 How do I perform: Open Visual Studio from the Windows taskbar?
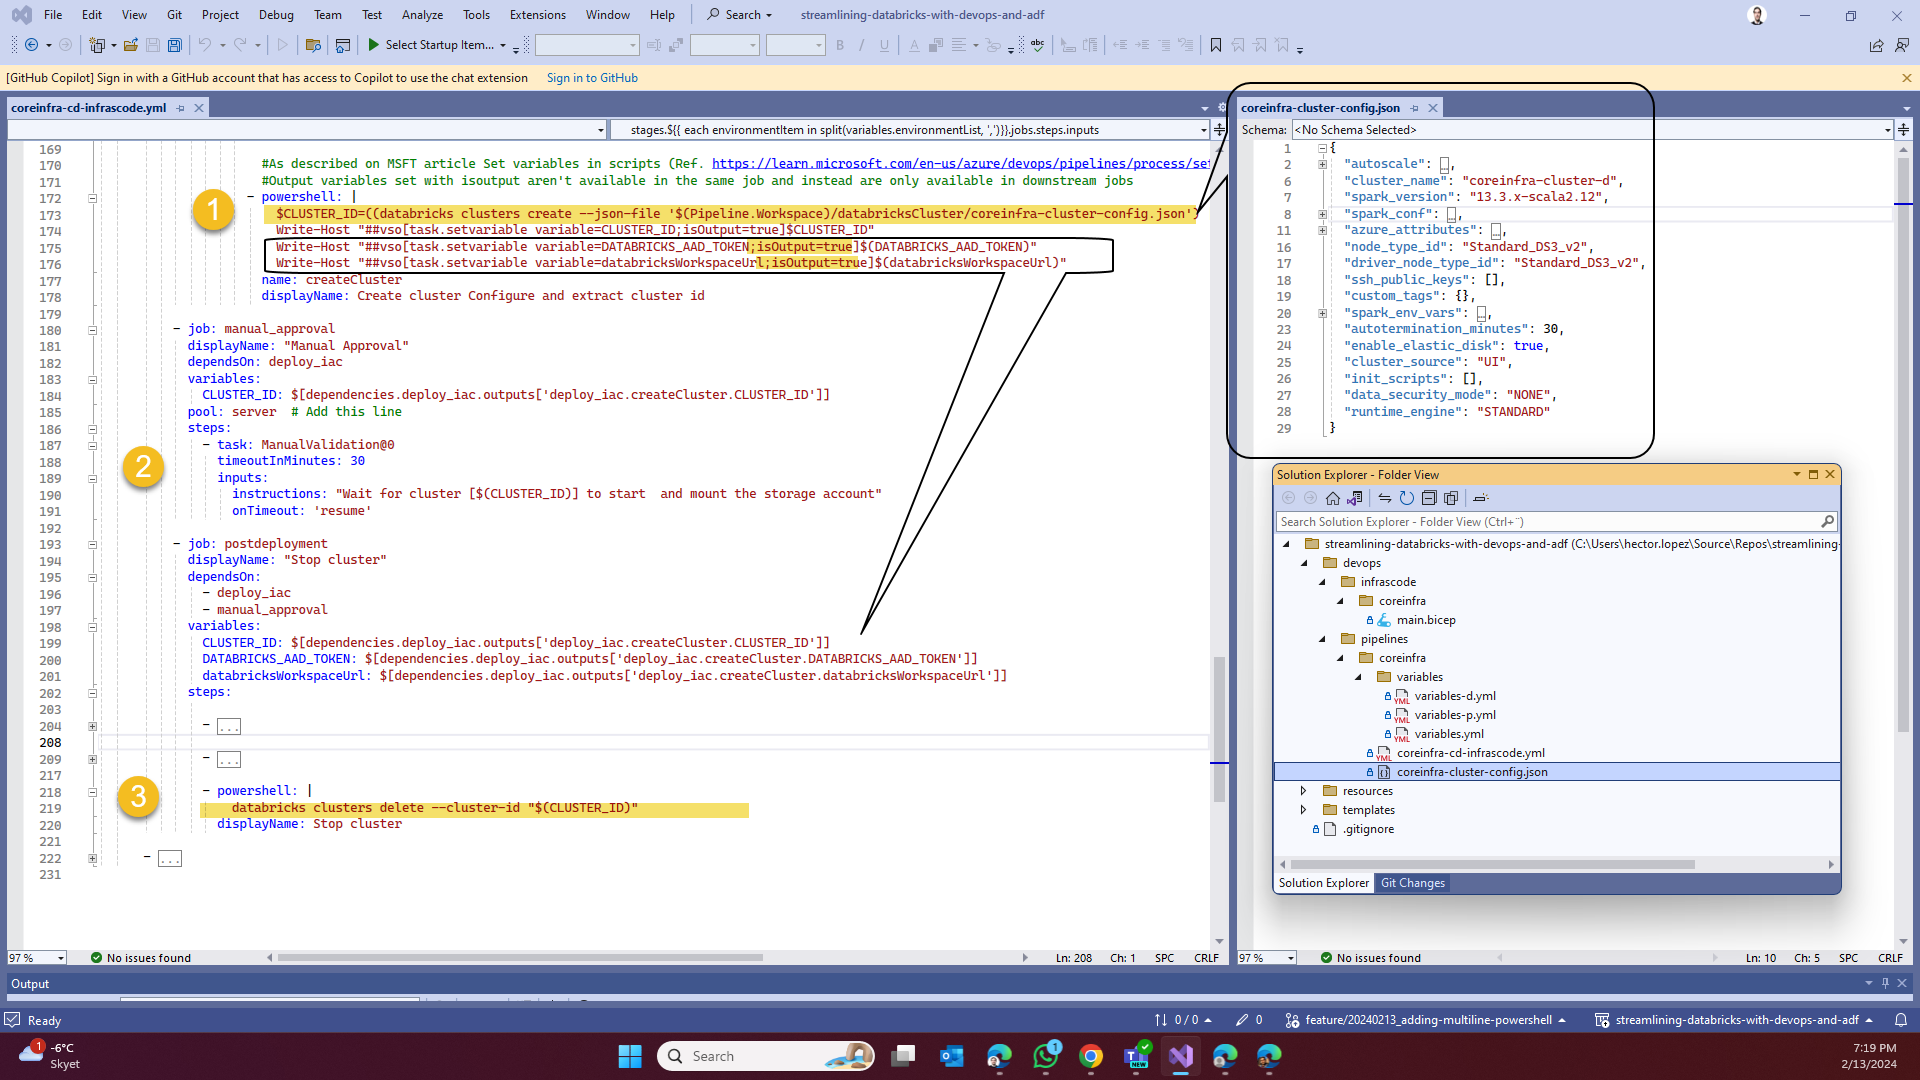1181,1056
